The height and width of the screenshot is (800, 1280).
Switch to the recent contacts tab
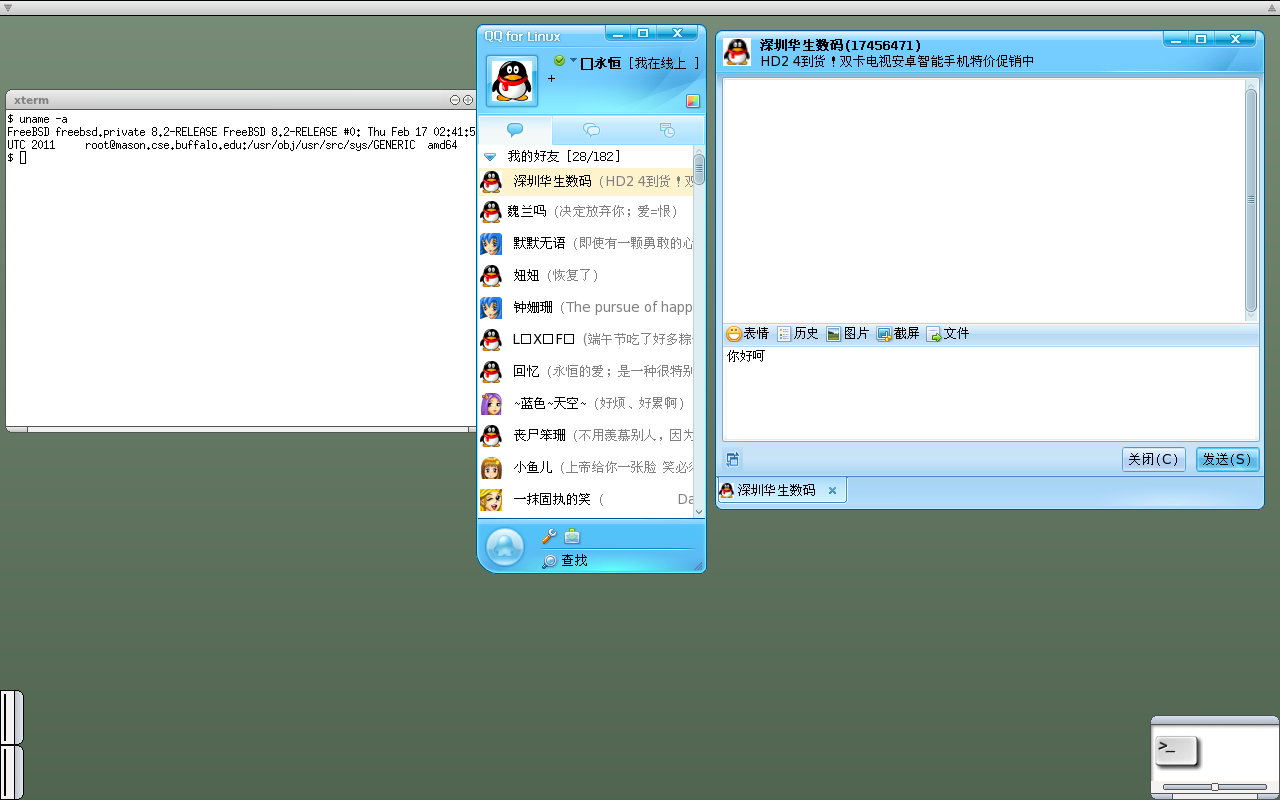(x=667, y=130)
